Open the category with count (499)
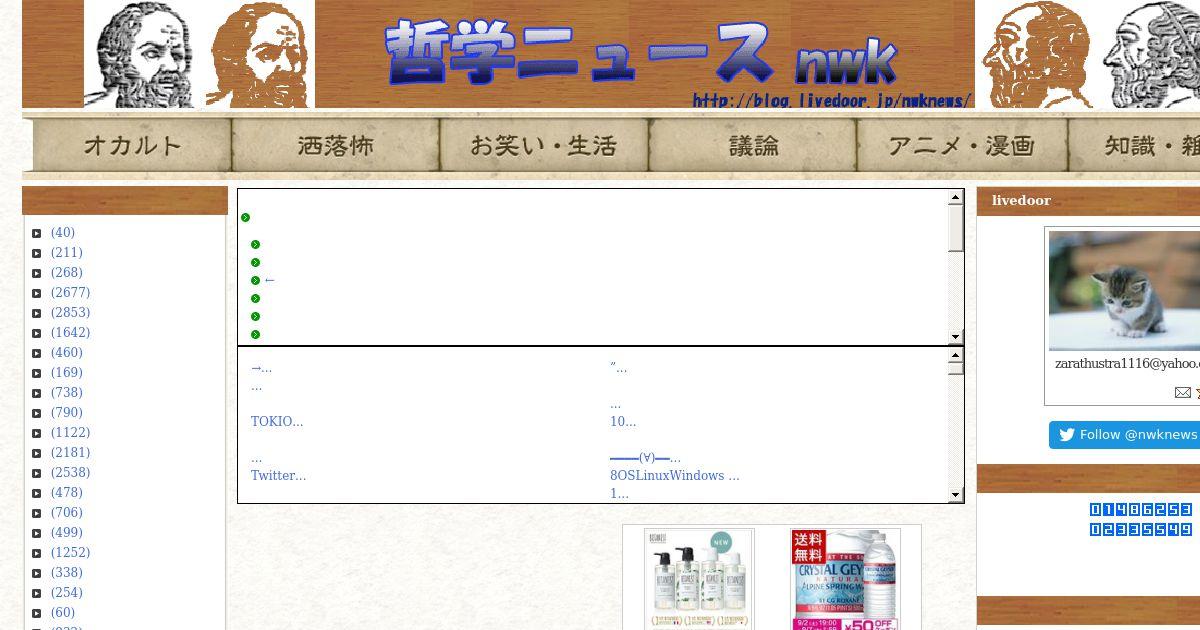The image size is (1200, 630). tap(67, 533)
